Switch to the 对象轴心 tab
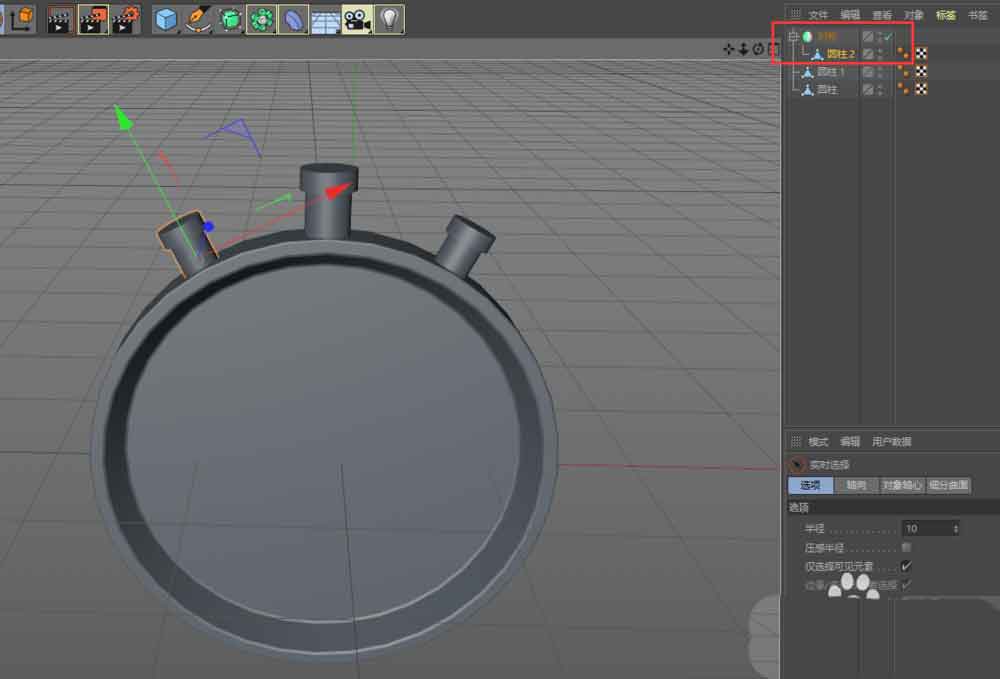This screenshot has height=679, width=1000. [x=901, y=486]
